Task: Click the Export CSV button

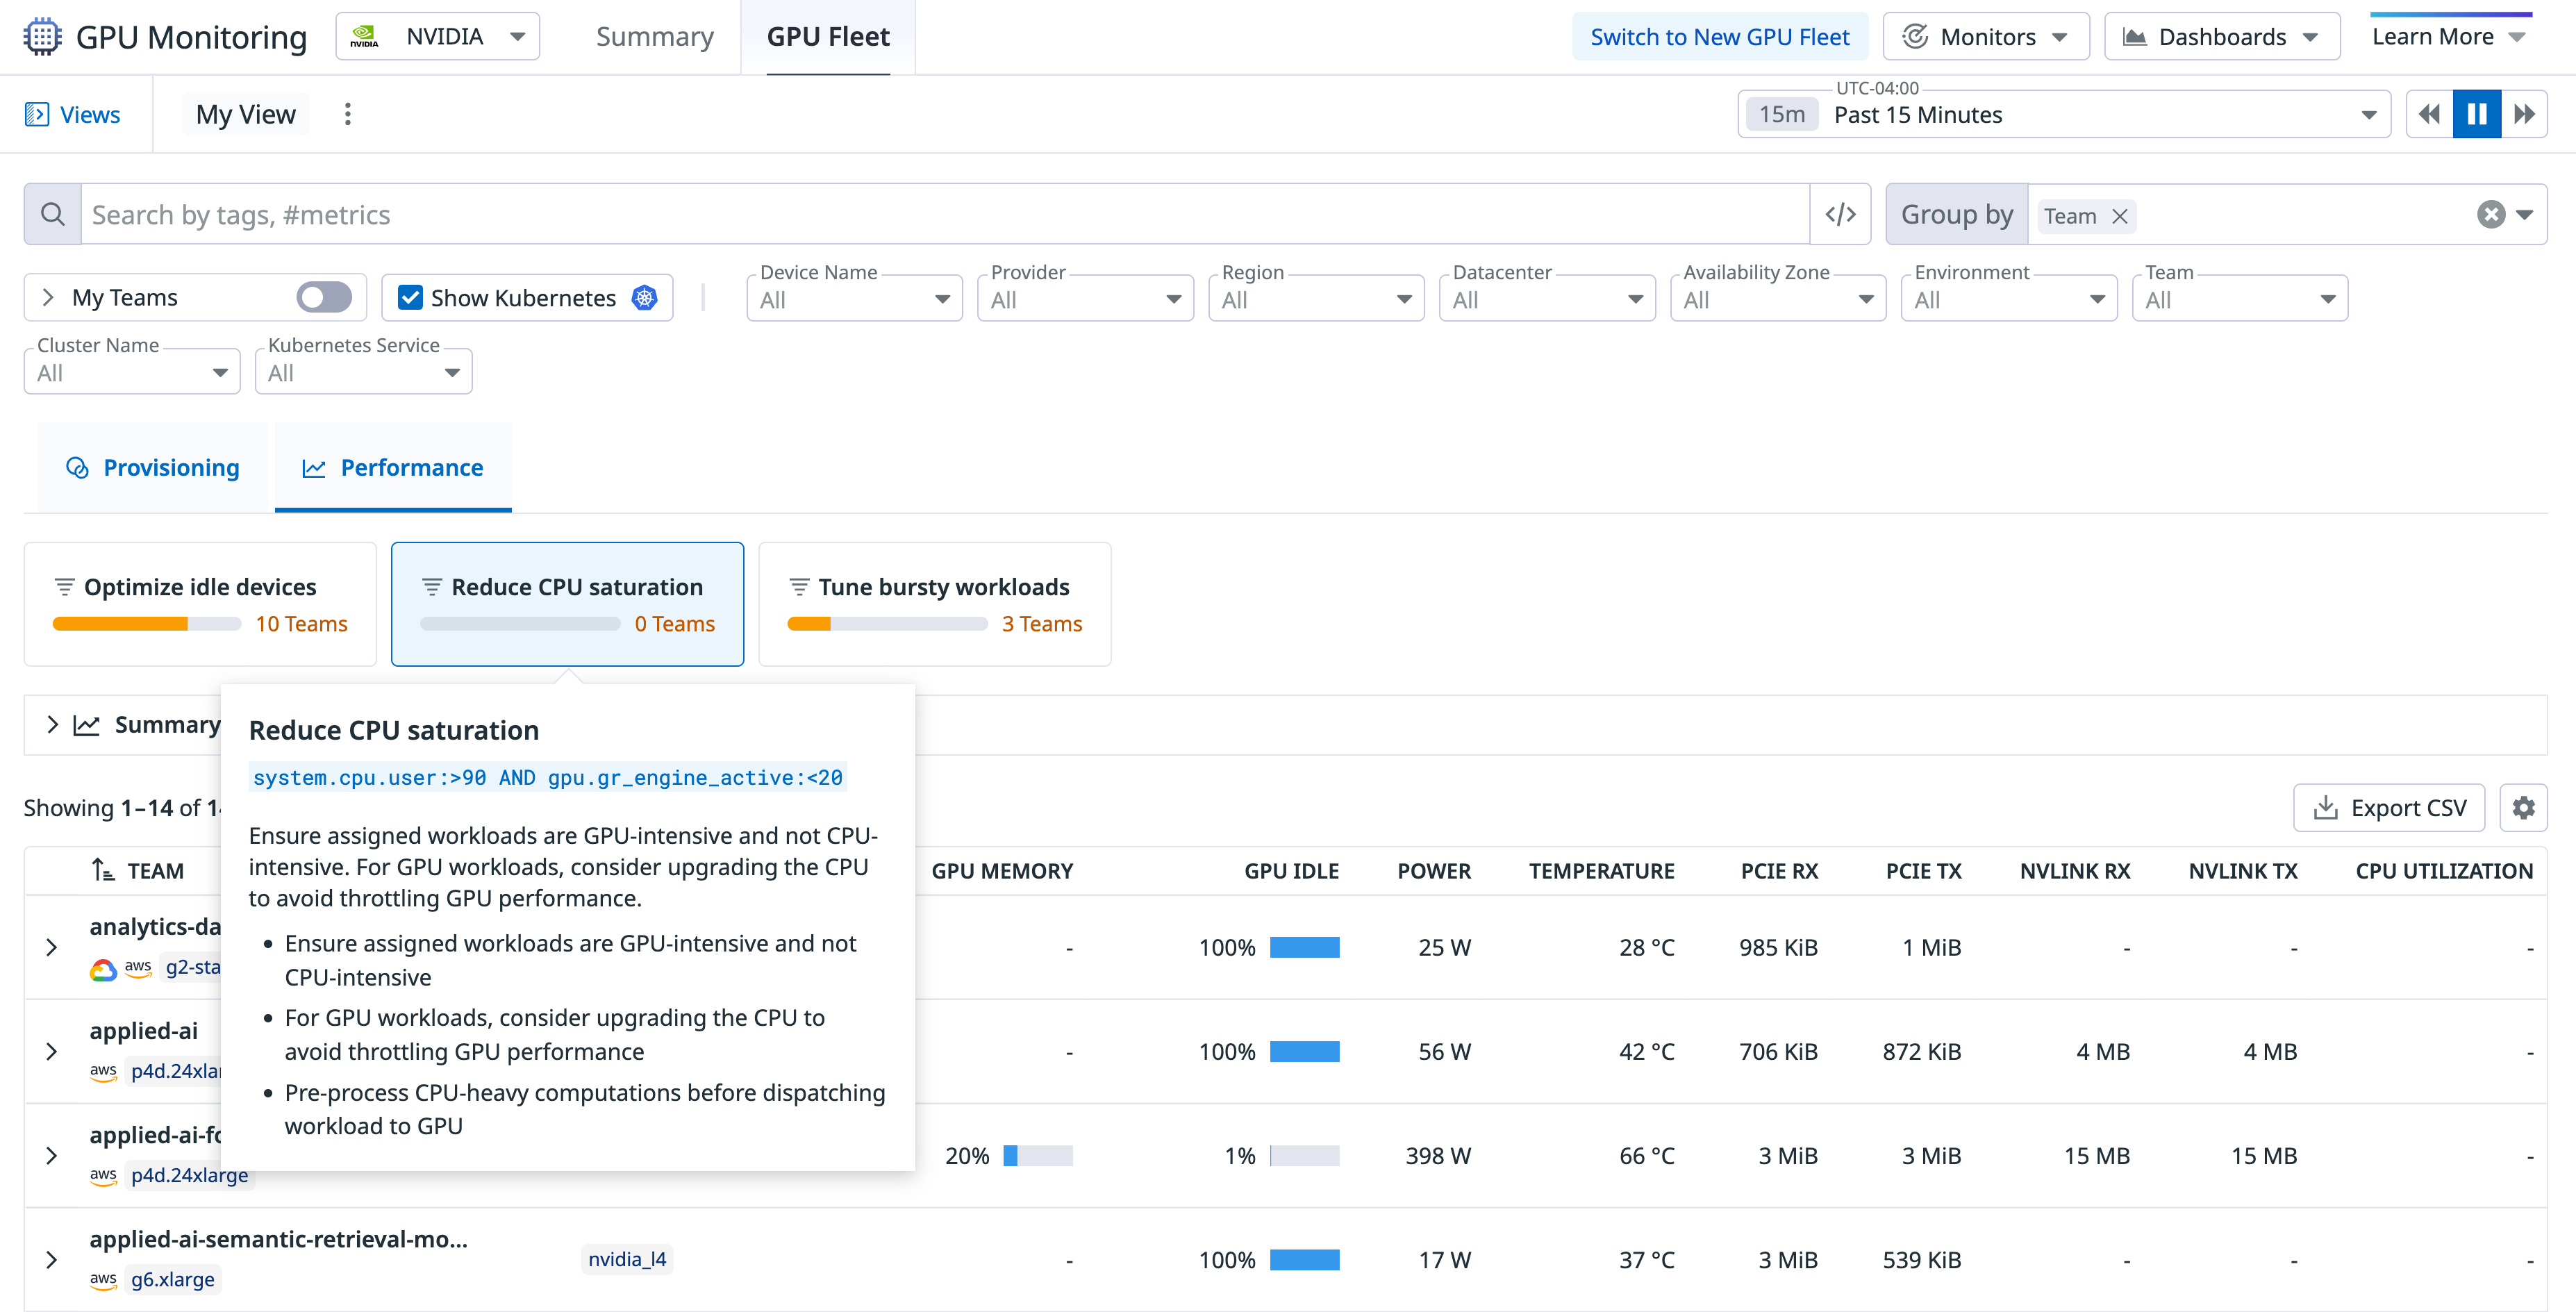Action: coord(2389,808)
